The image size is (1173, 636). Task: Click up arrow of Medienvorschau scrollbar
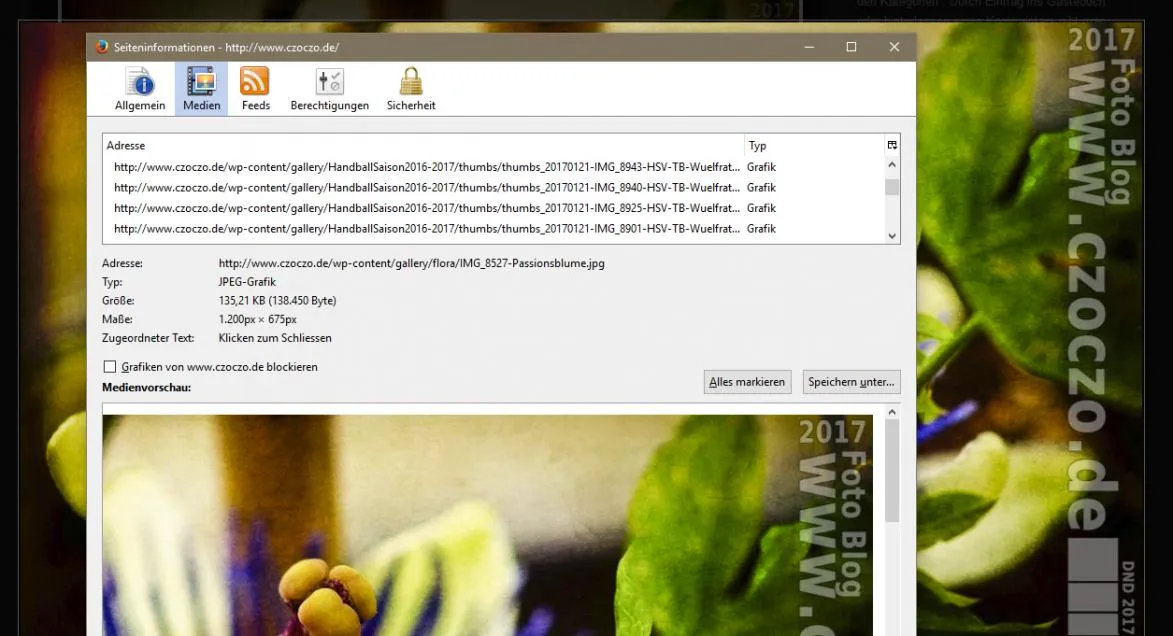(892, 412)
